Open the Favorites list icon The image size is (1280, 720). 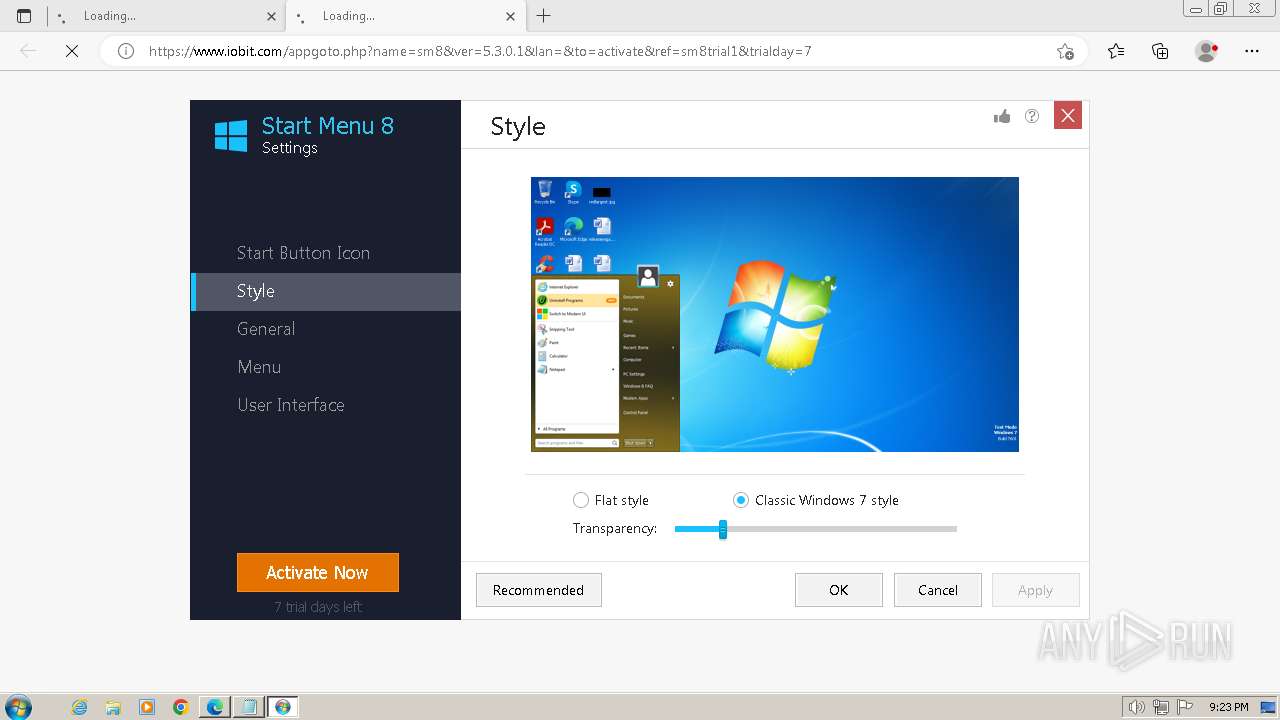pos(1116,51)
